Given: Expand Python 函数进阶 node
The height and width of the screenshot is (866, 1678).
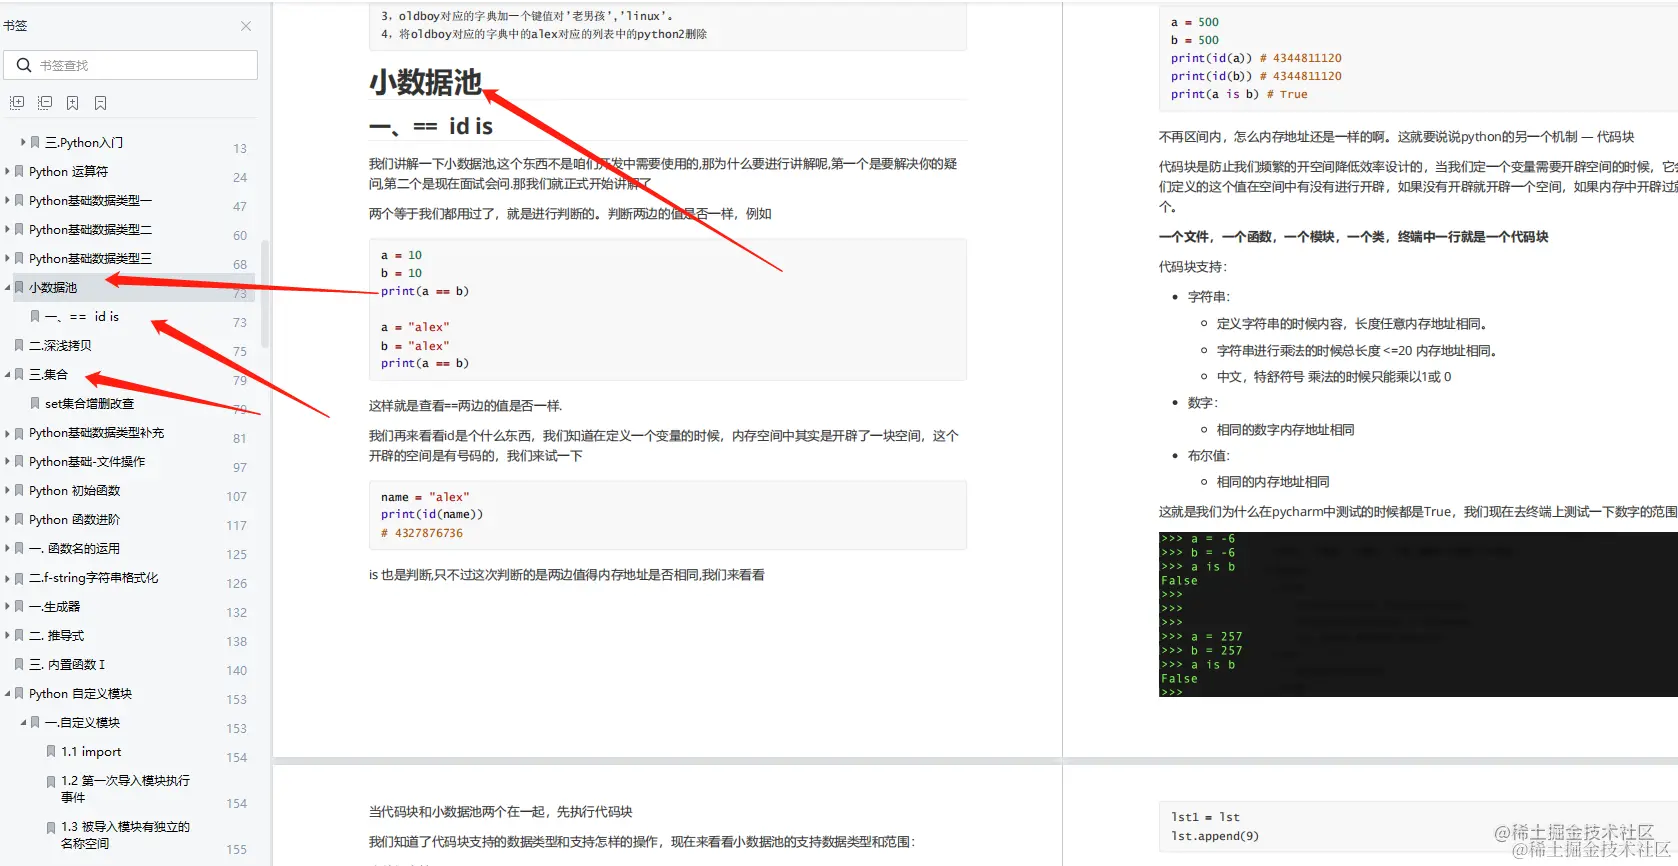Looking at the screenshot, I should point(7,520).
